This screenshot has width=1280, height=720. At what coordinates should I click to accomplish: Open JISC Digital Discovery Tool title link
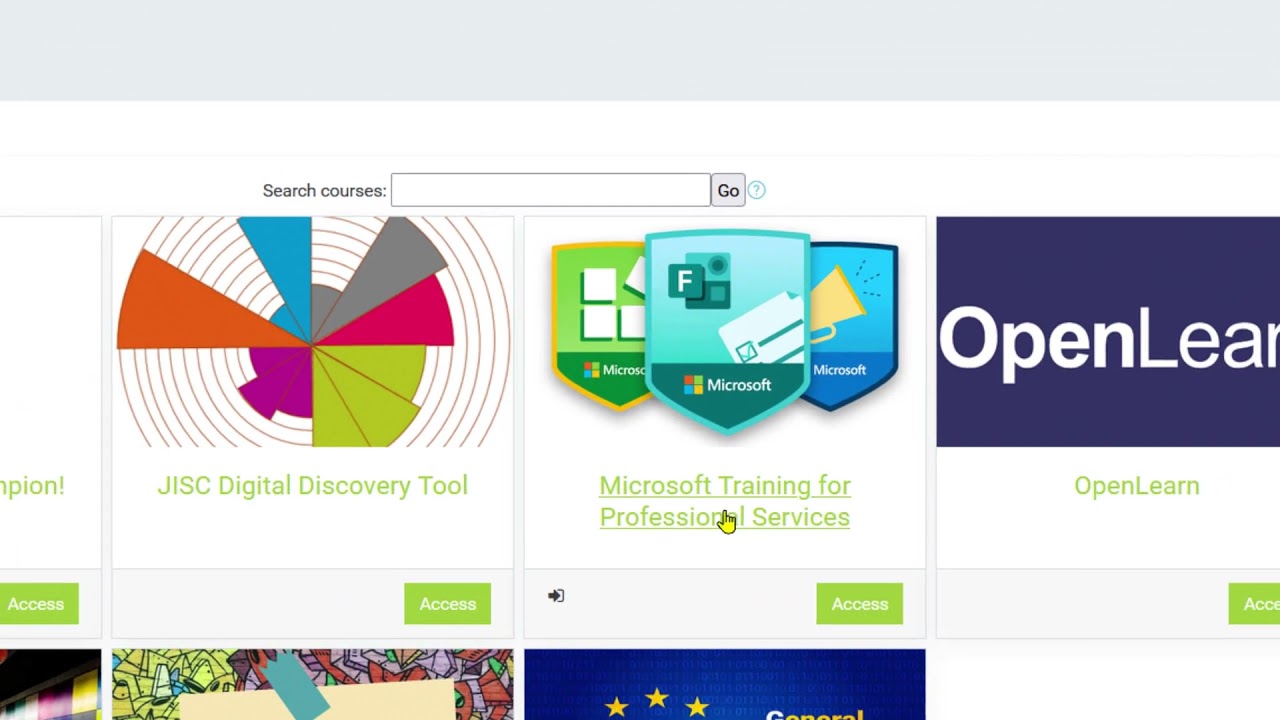click(x=312, y=485)
